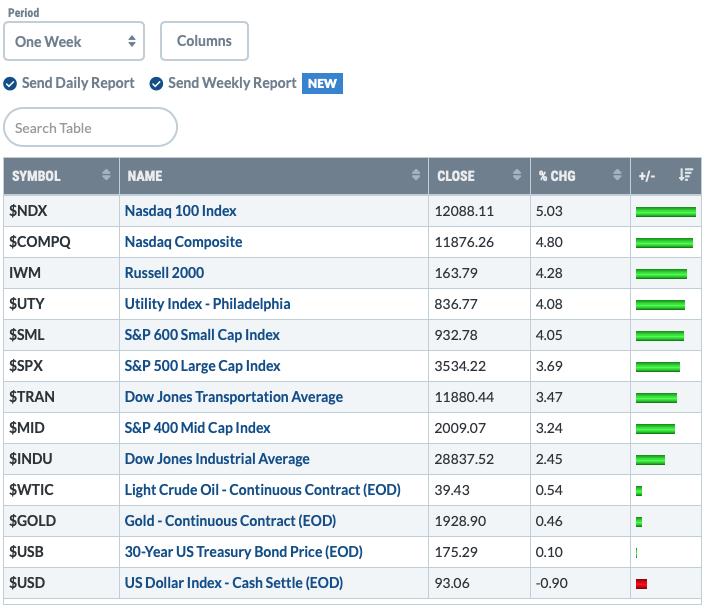The width and height of the screenshot is (706, 608).
Task: Sort by the SYMBOL column arrows
Action: (106, 175)
